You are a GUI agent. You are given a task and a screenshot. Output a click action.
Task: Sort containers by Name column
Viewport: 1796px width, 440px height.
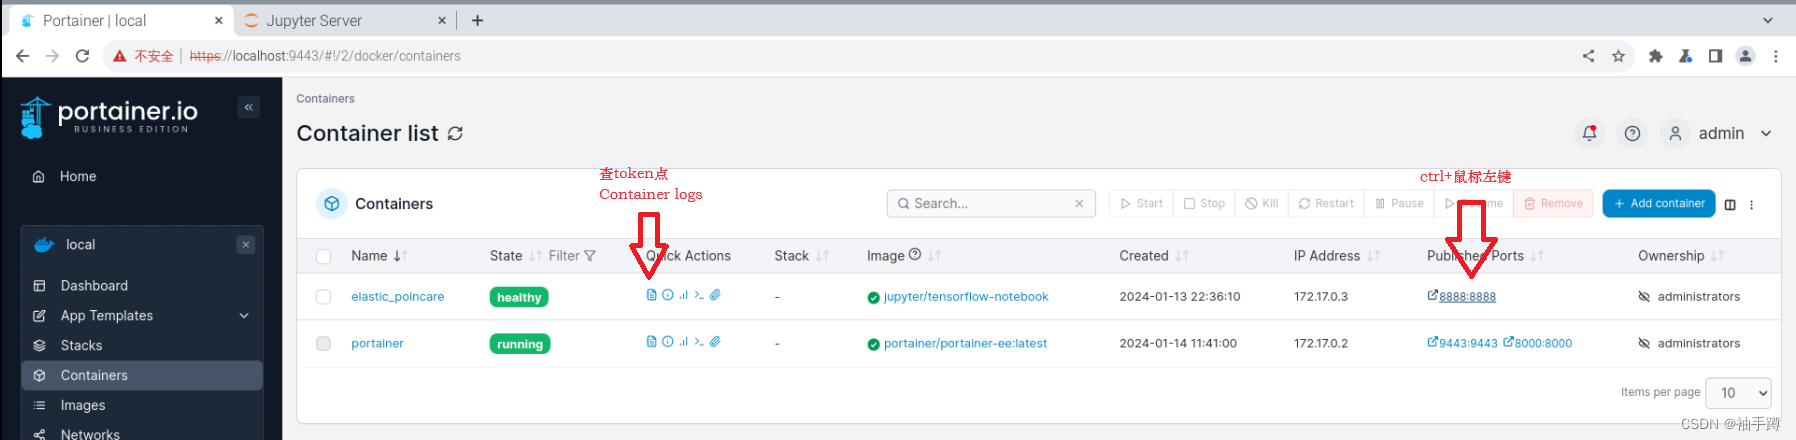click(x=379, y=256)
